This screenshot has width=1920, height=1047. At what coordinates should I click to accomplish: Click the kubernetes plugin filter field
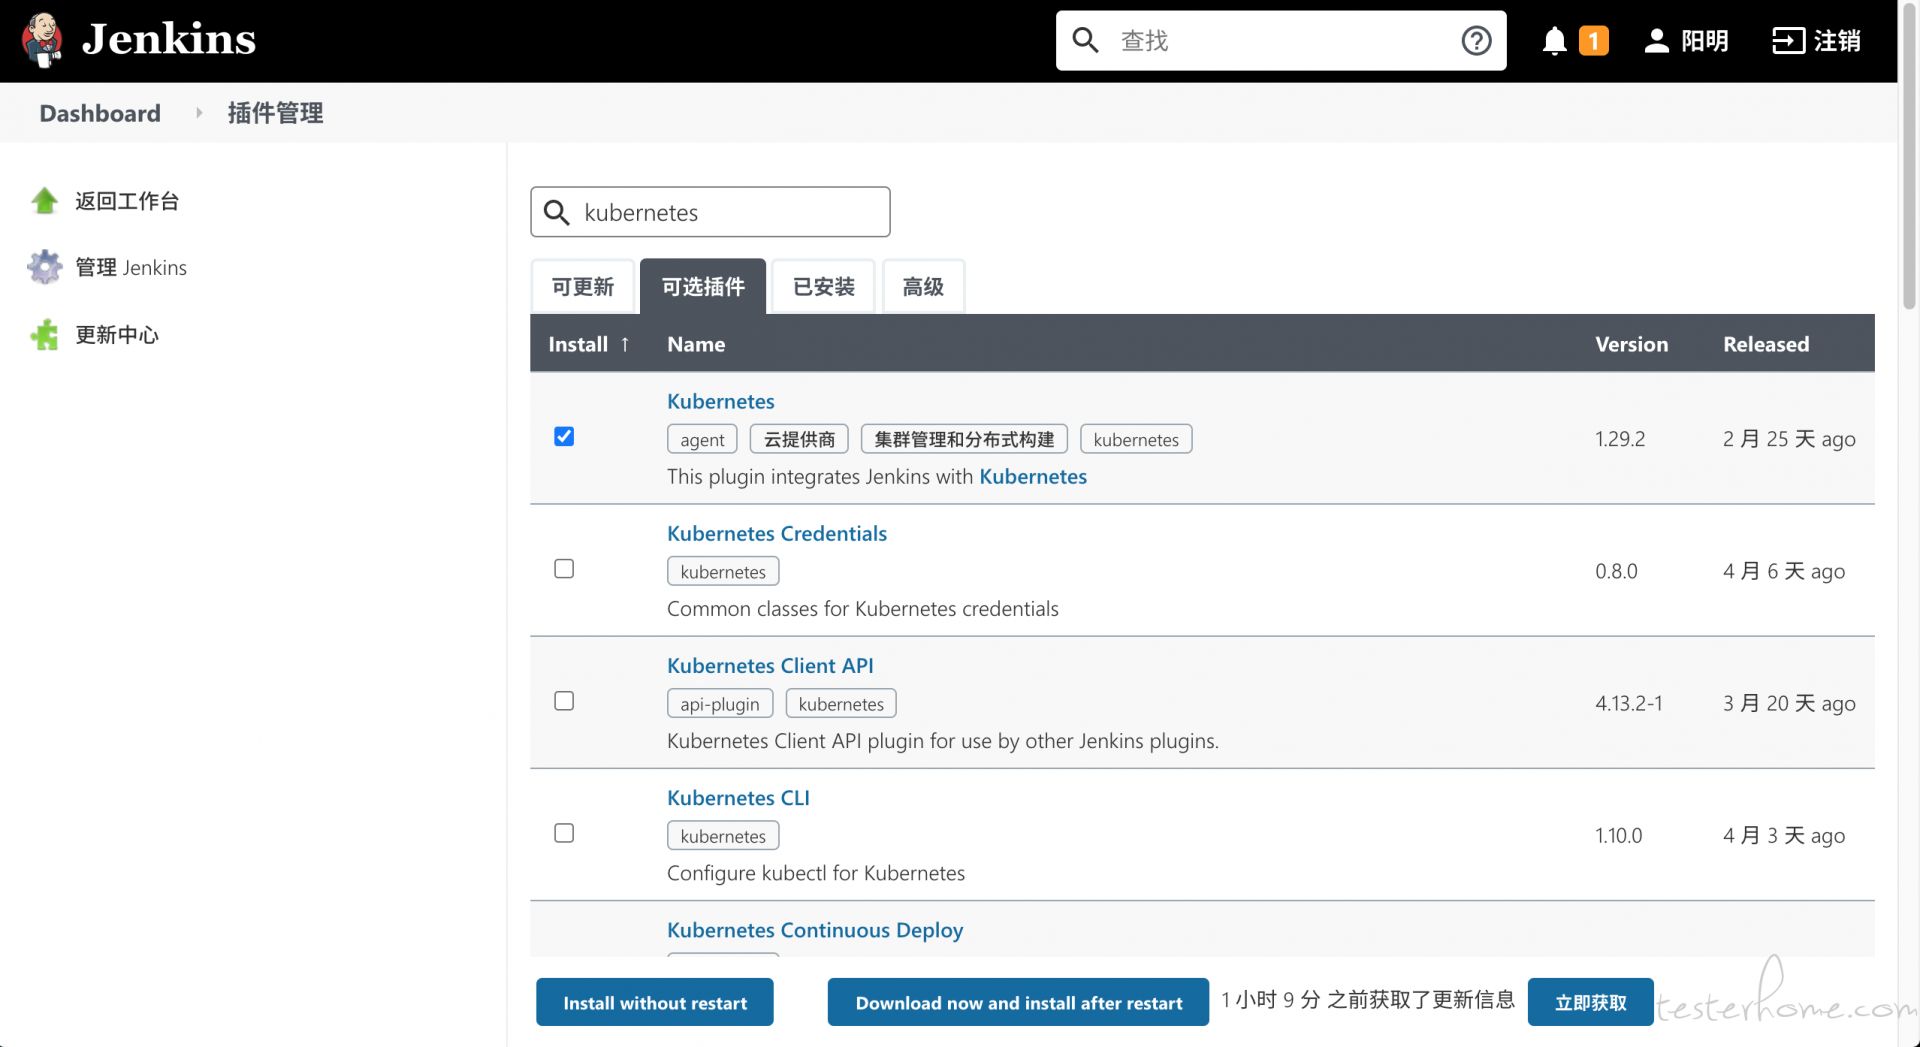click(710, 212)
